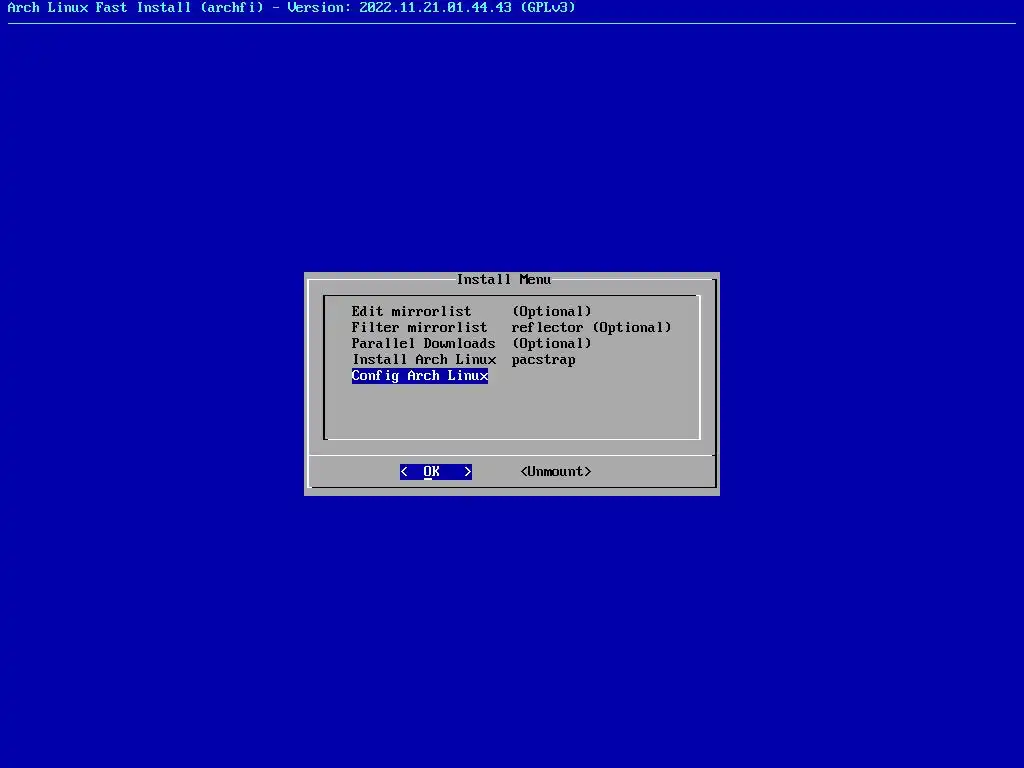Click the Install Menu dialog title

pyautogui.click(x=504, y=280)
